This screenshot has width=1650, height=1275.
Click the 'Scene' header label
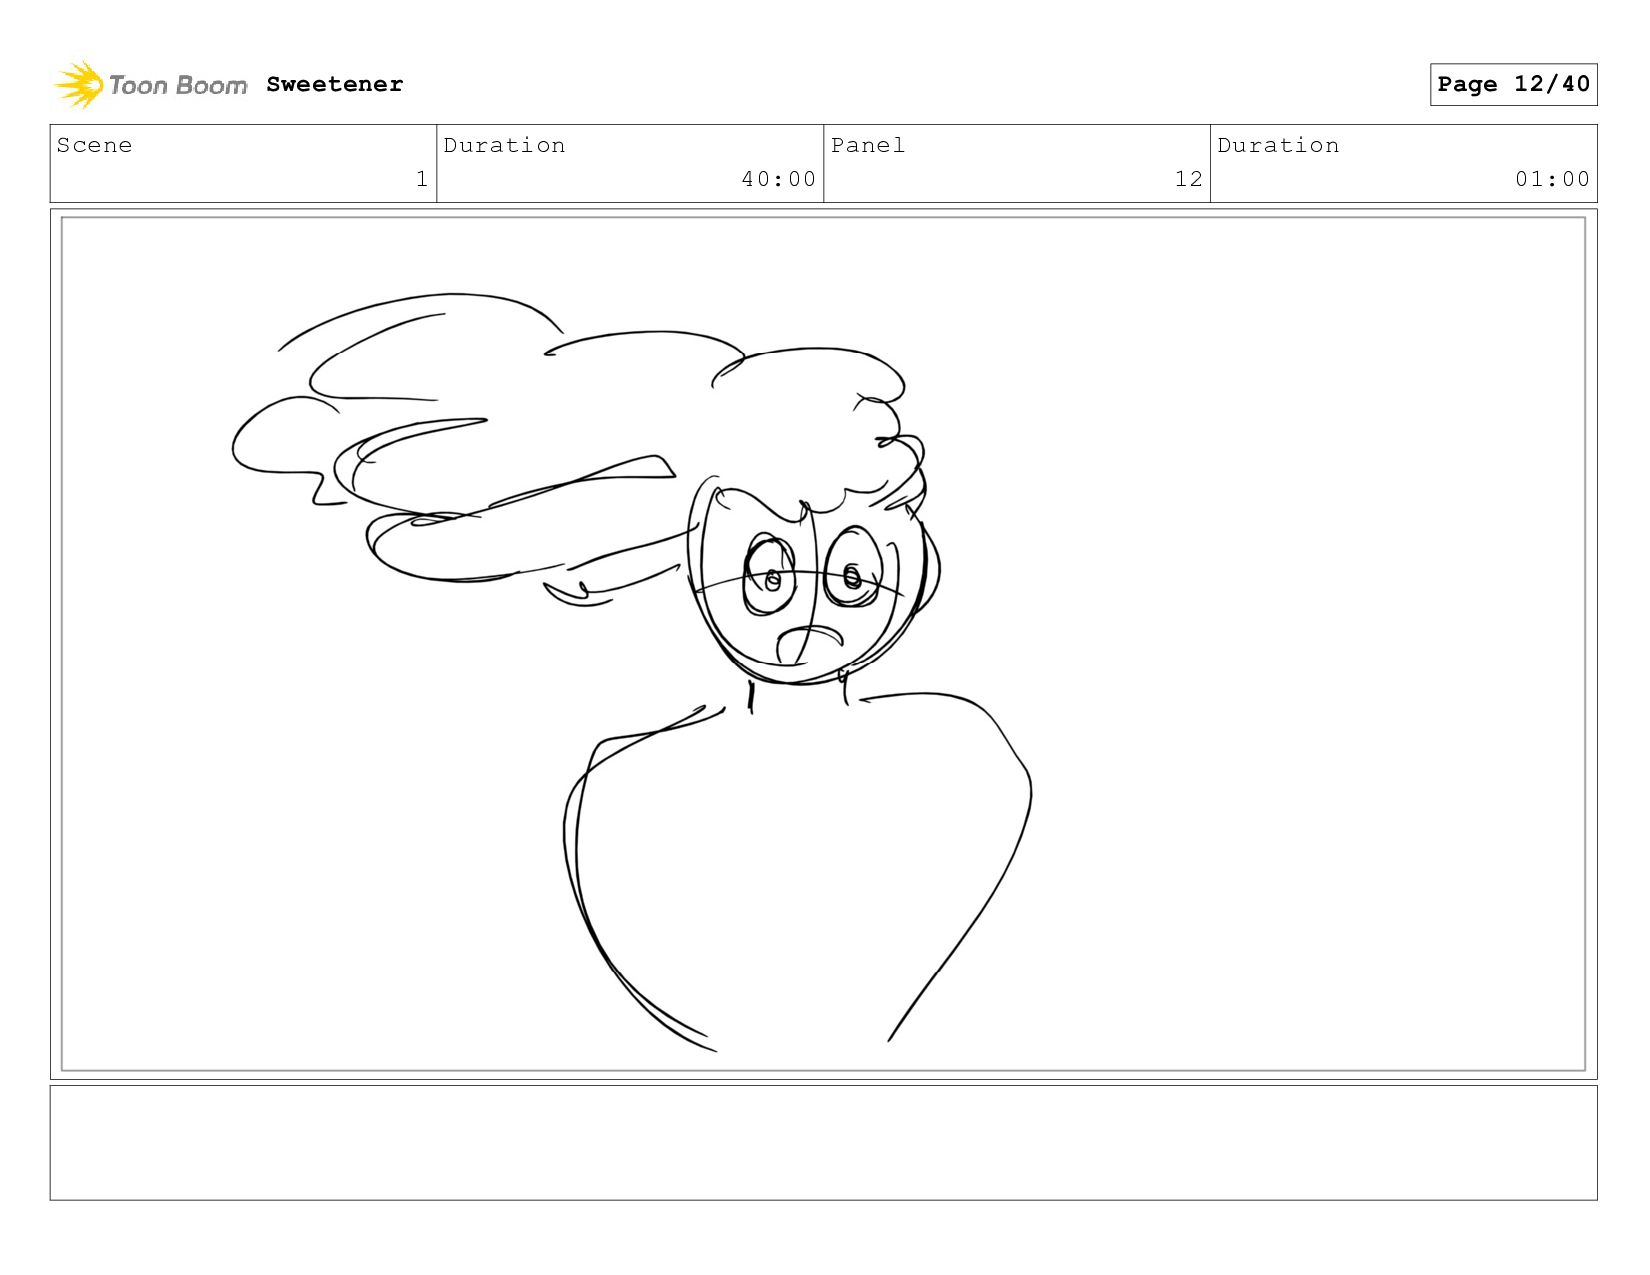[94, 145]
